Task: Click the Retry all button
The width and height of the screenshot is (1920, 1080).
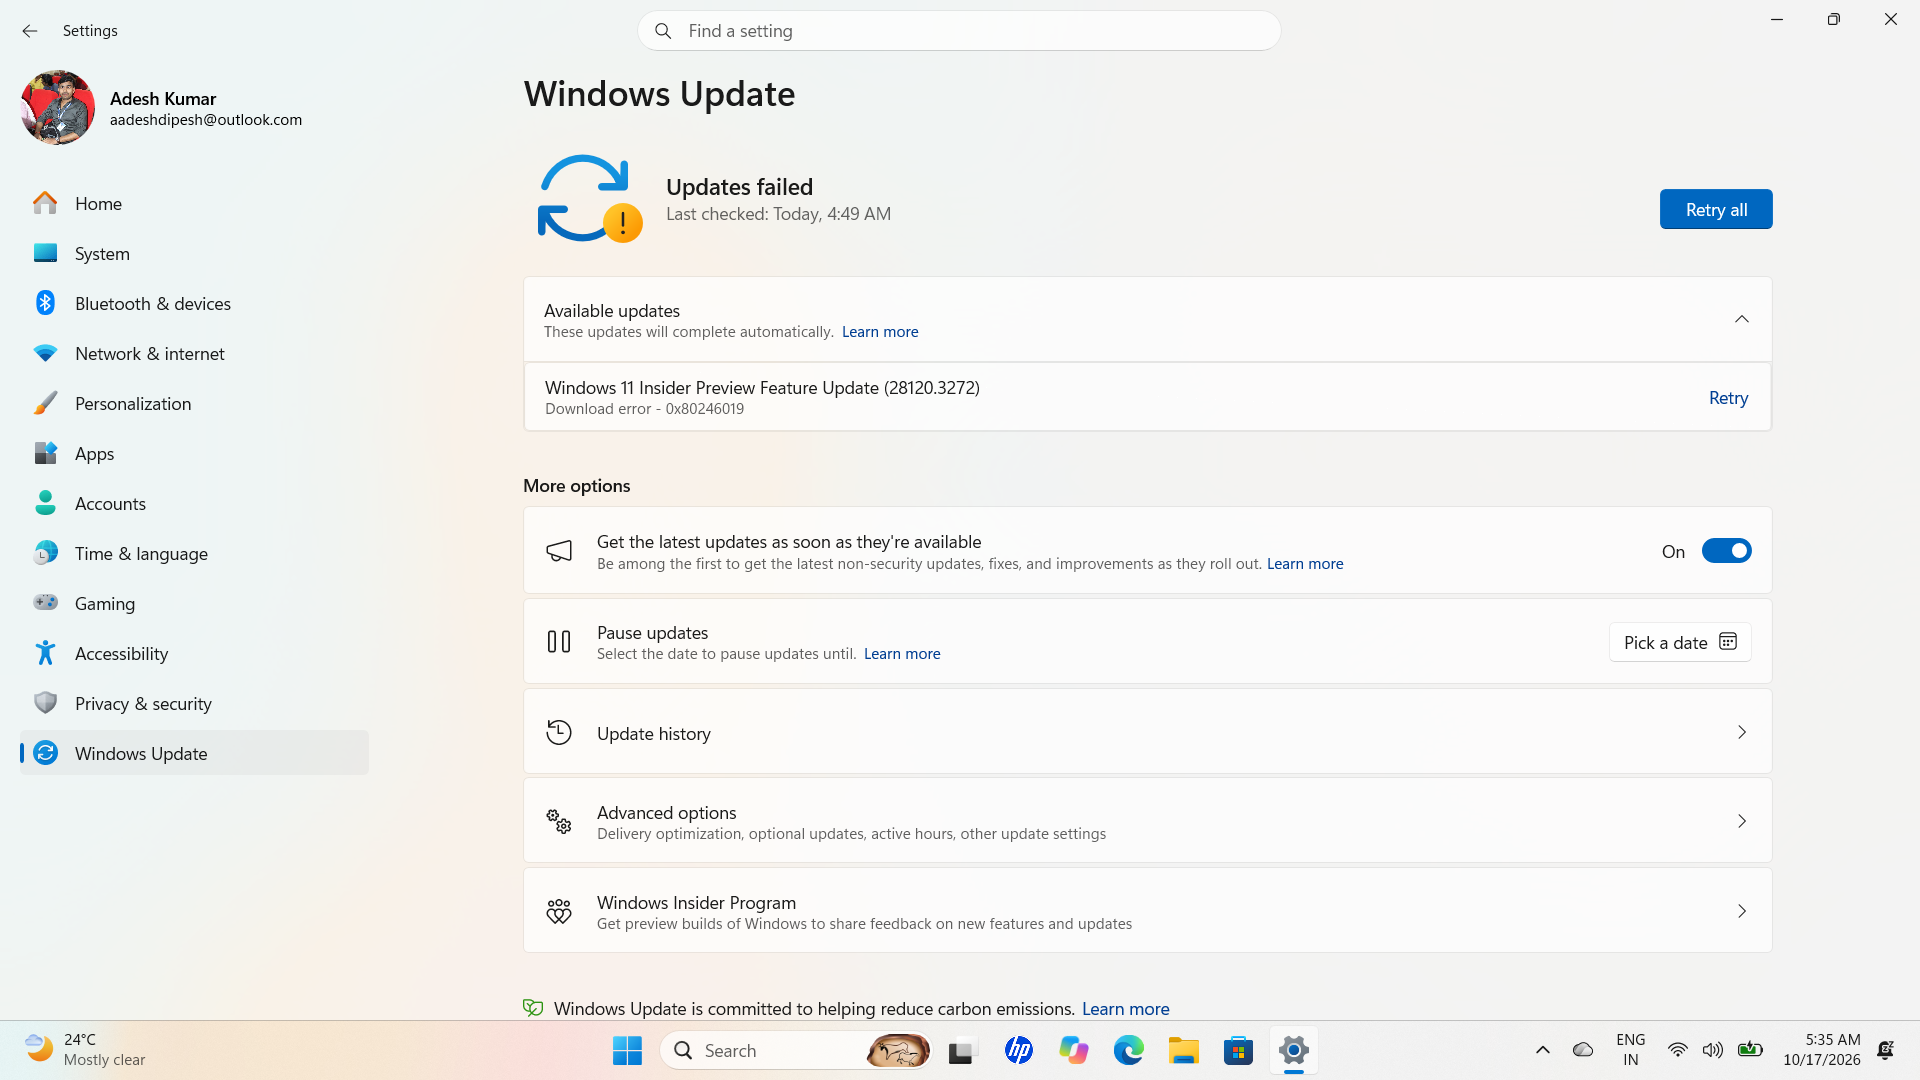Action: click(1716, 209)
